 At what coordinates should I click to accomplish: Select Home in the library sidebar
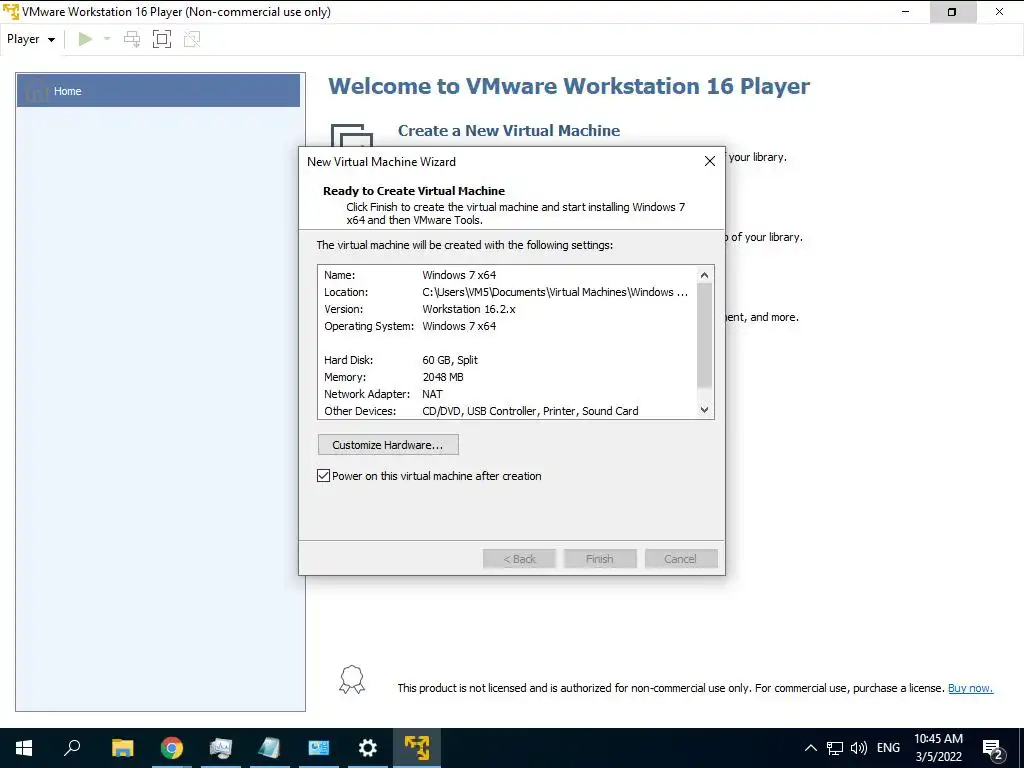tap(158, 91)
